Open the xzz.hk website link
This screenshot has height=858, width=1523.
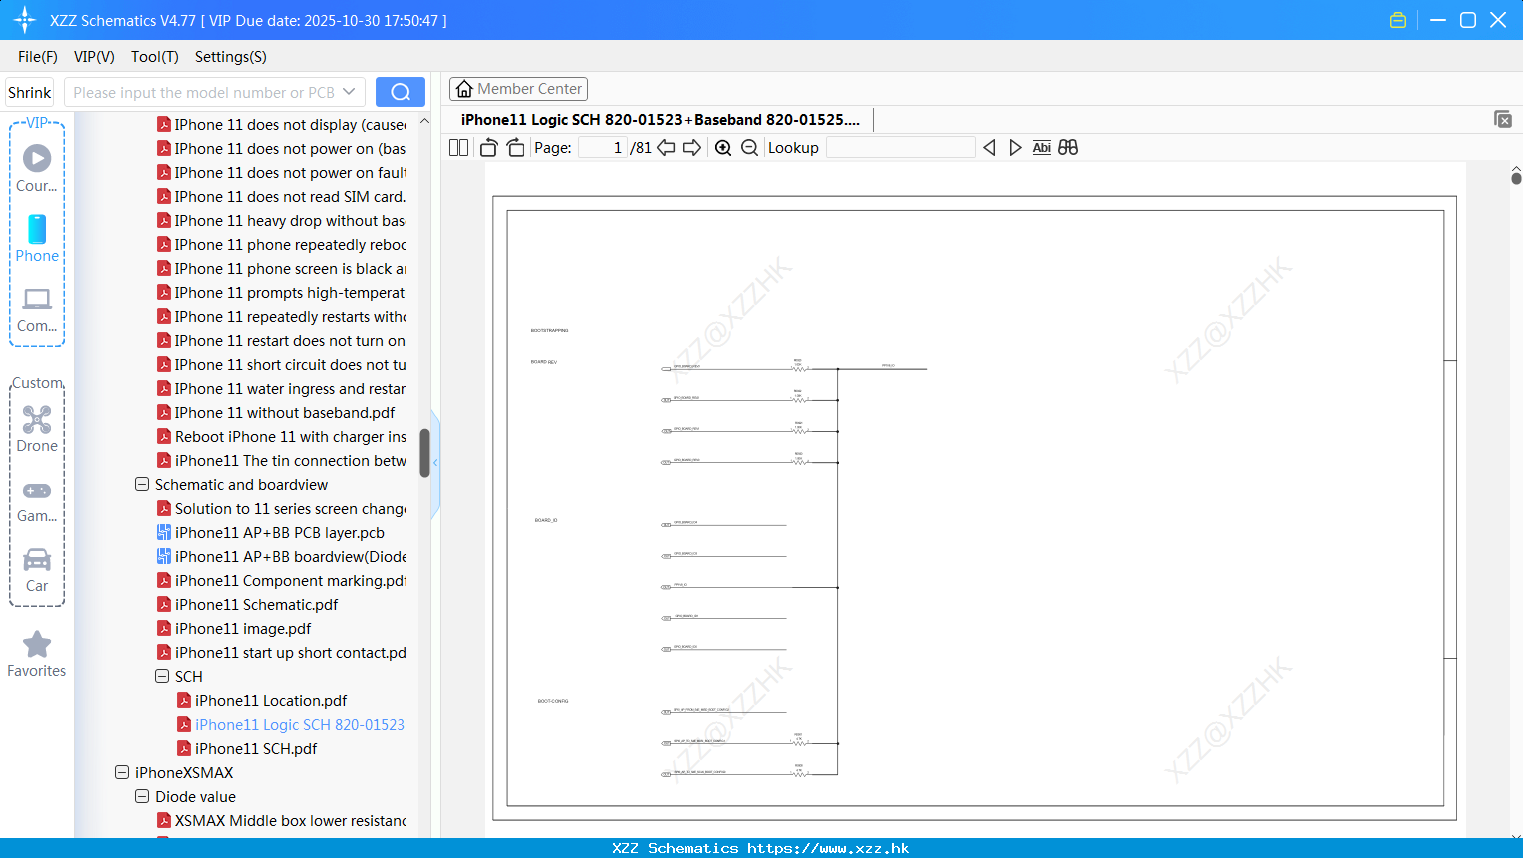828,848
